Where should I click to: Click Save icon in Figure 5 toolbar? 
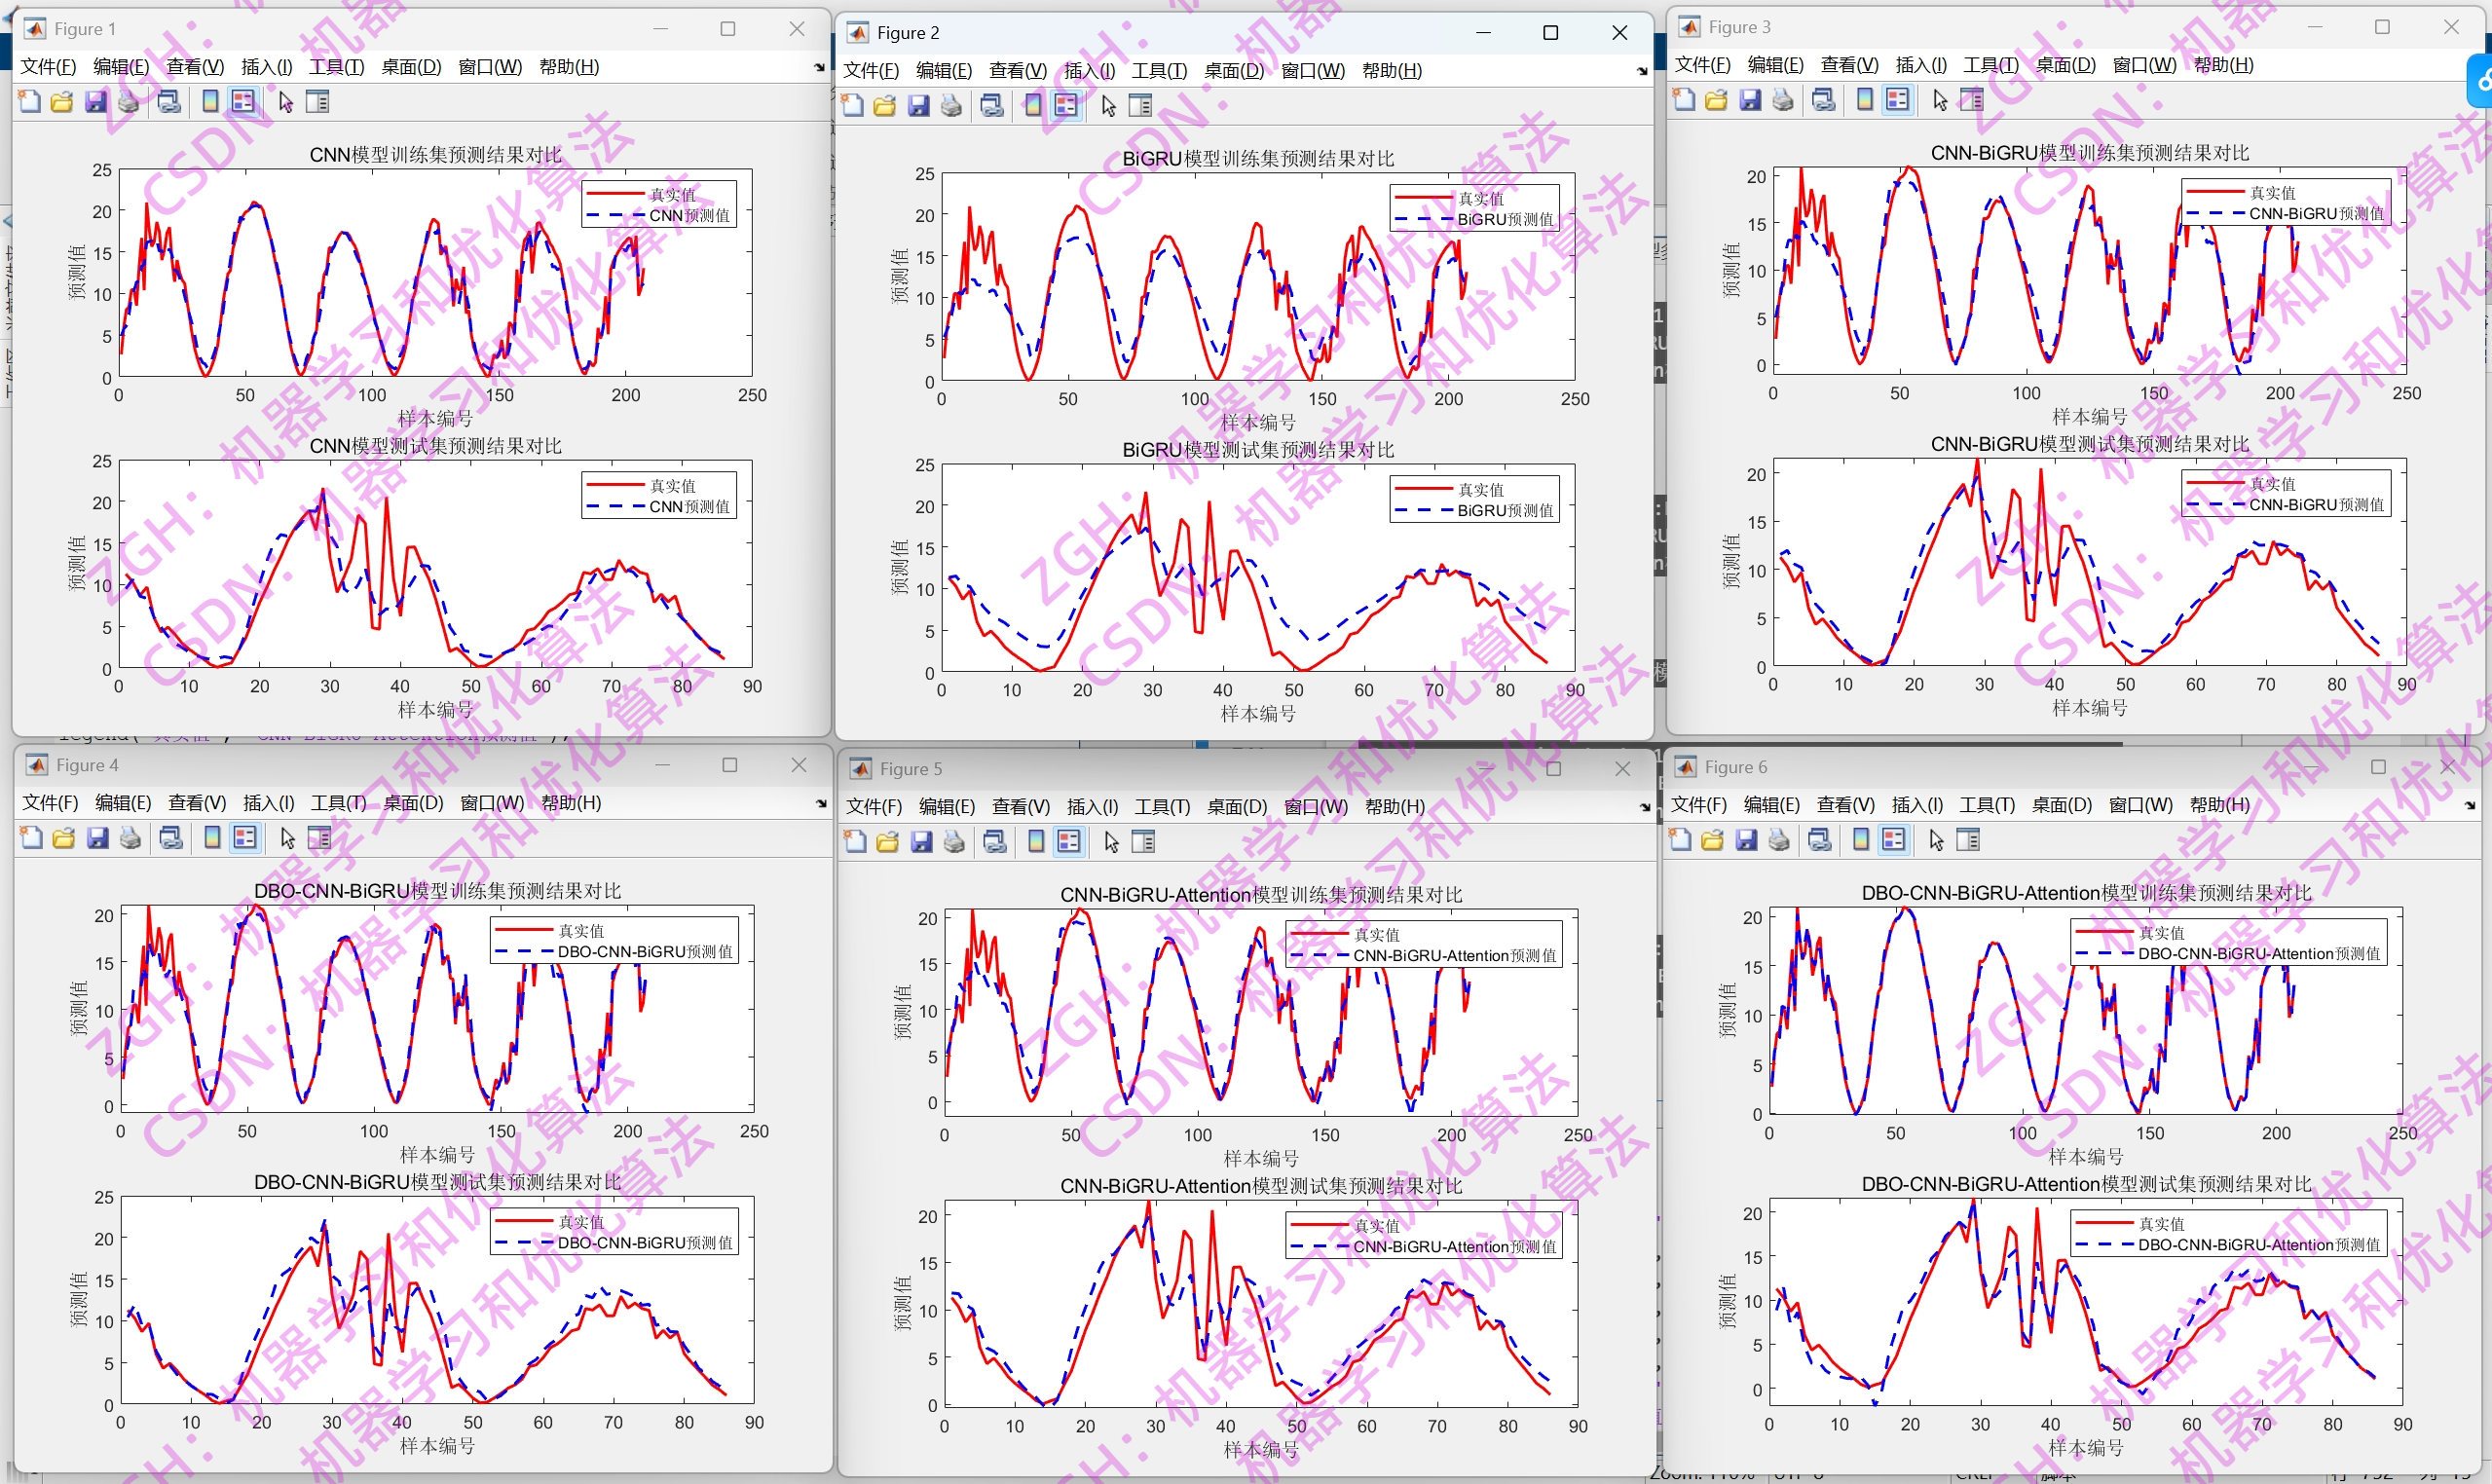pos(921,842)
